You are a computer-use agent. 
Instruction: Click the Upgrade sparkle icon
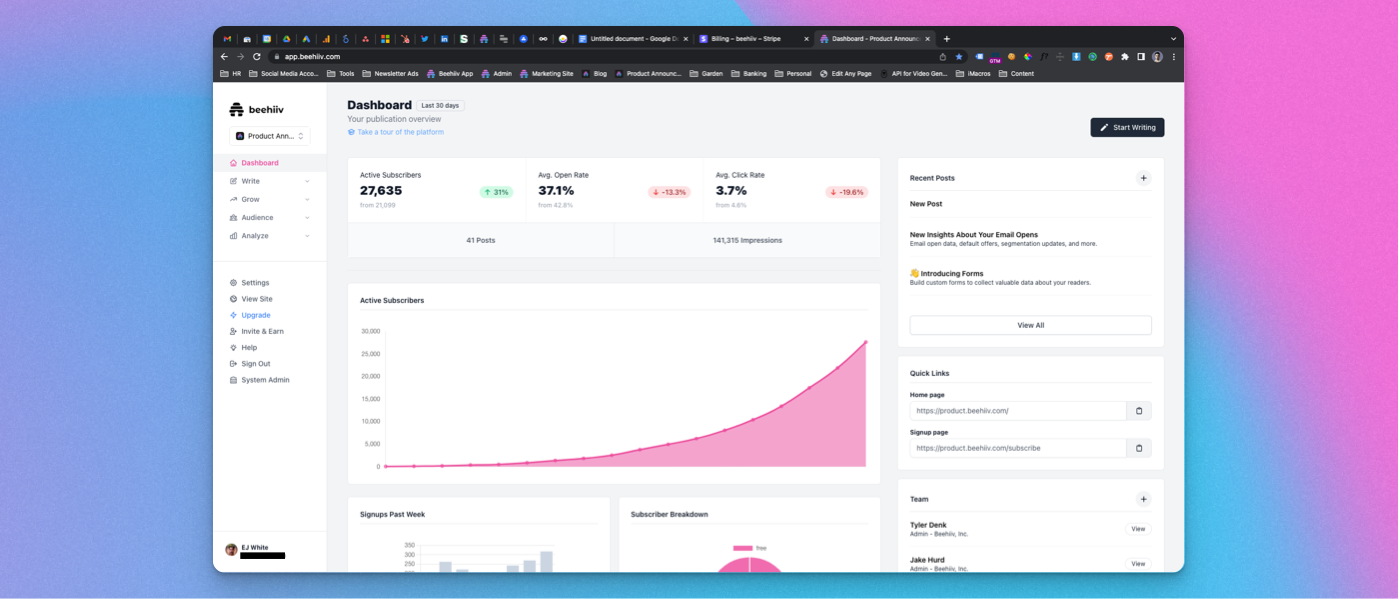point(233,315)
